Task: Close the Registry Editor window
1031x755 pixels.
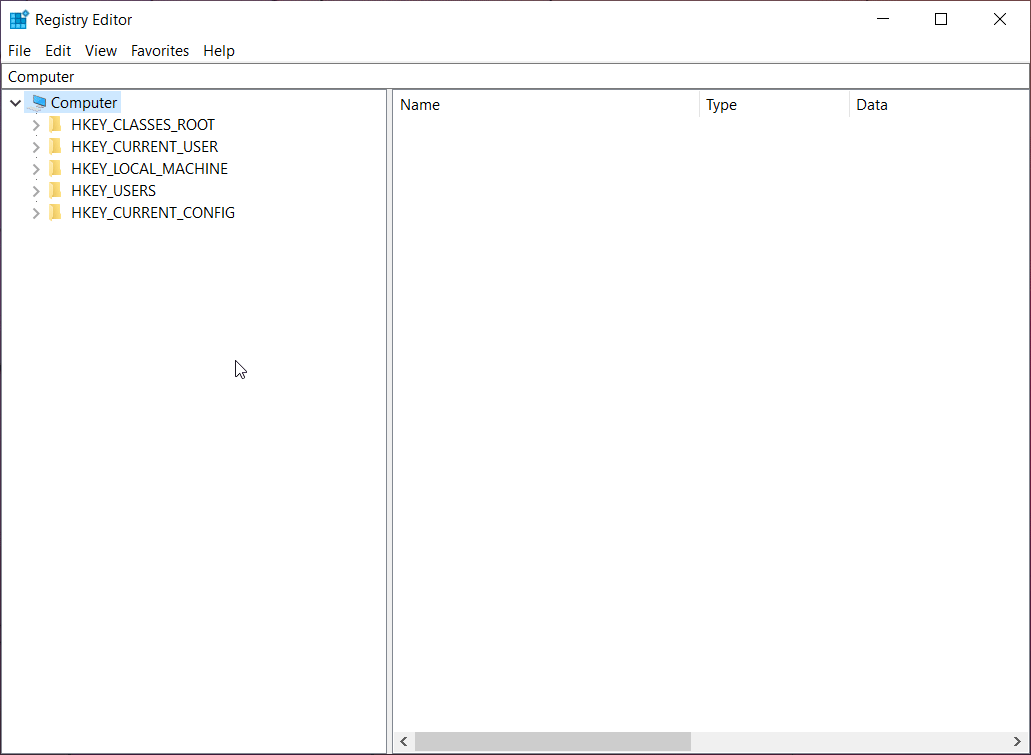Action: pyautogui.click(x=999, y=19)
